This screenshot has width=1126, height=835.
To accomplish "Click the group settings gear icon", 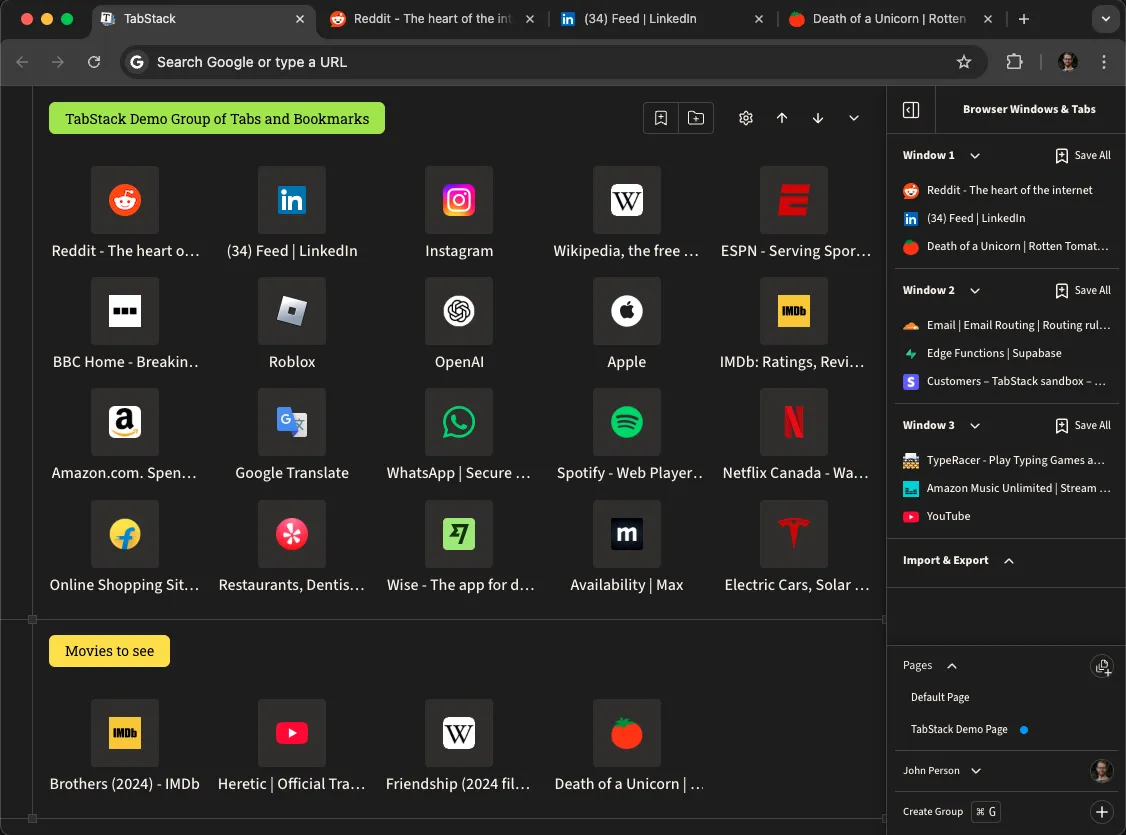I will pyautogui.click(x=745, y=118).
